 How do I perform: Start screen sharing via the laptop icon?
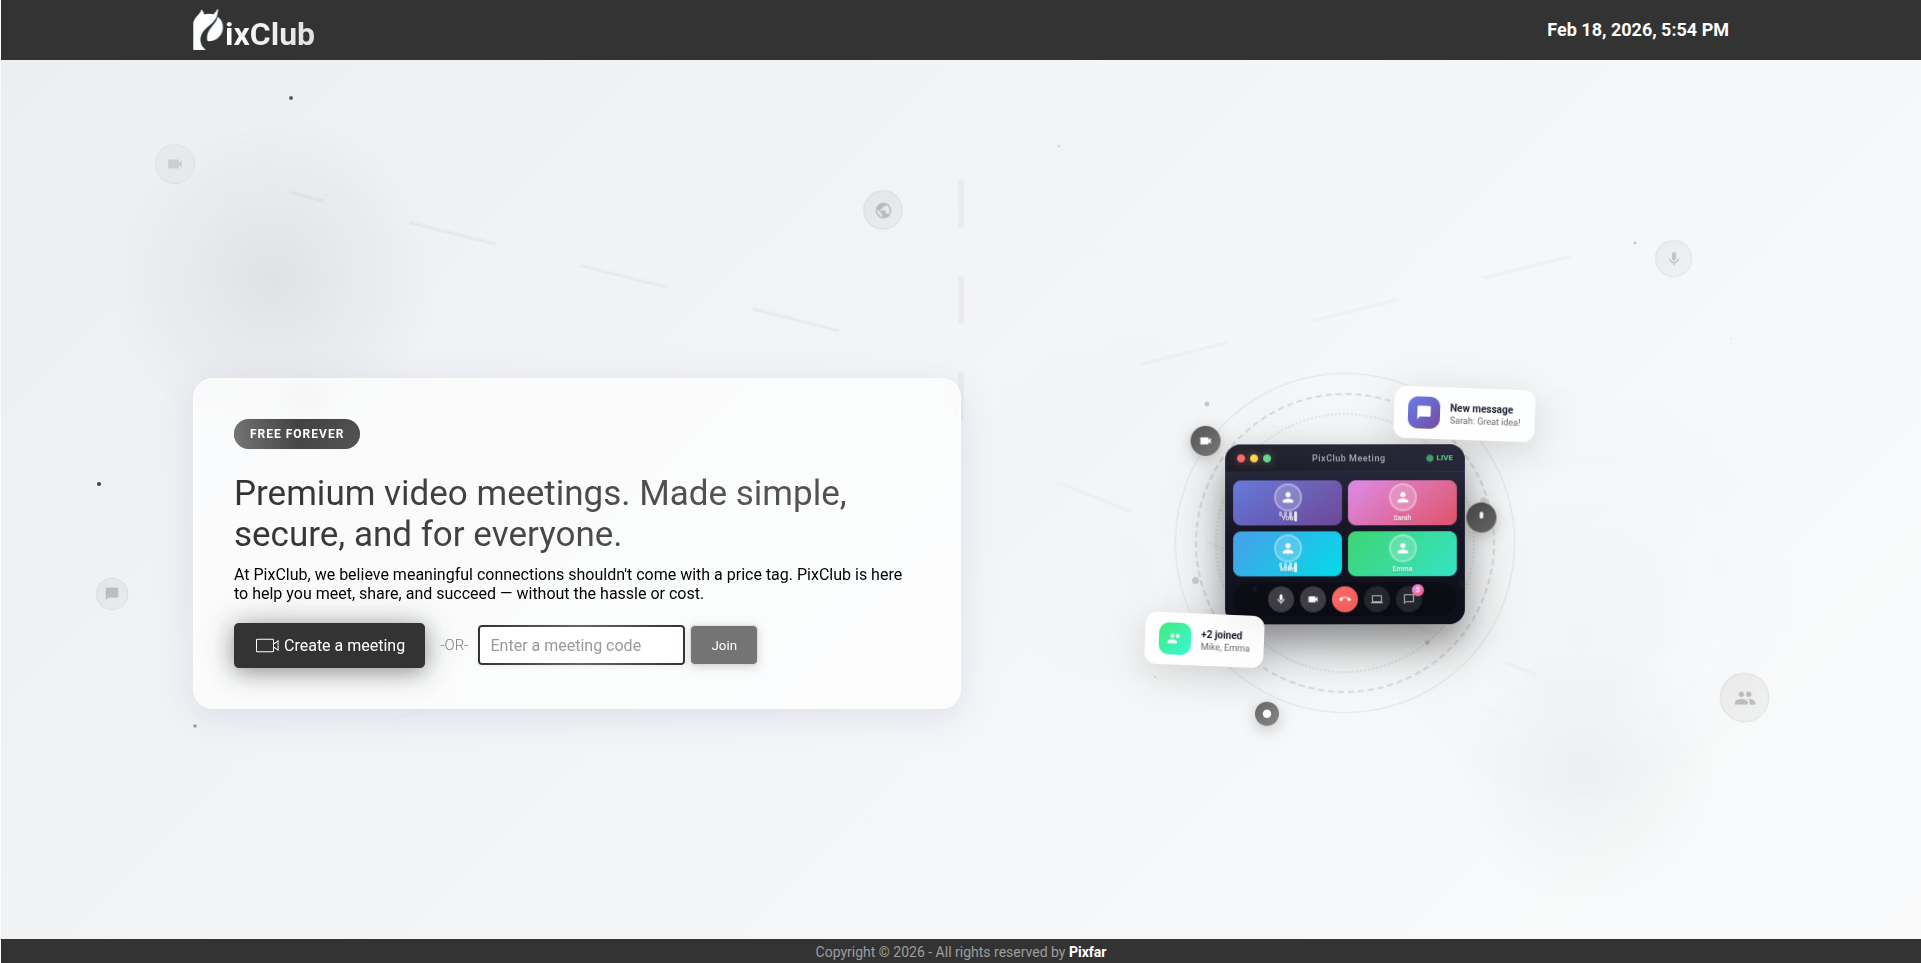pos(1378,600)
